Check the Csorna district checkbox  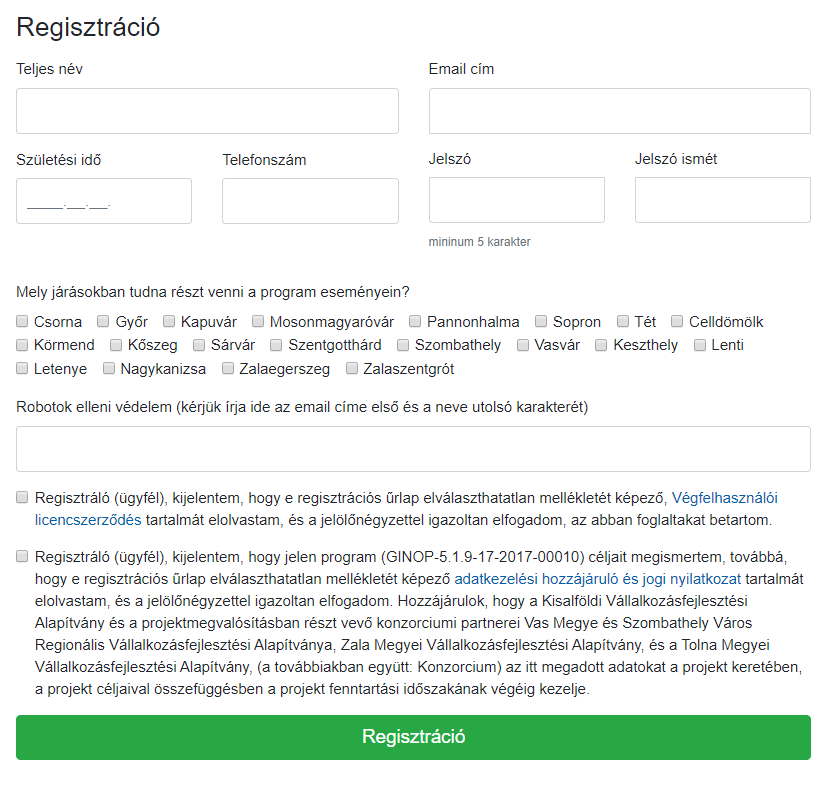click(x=23, y=322)
